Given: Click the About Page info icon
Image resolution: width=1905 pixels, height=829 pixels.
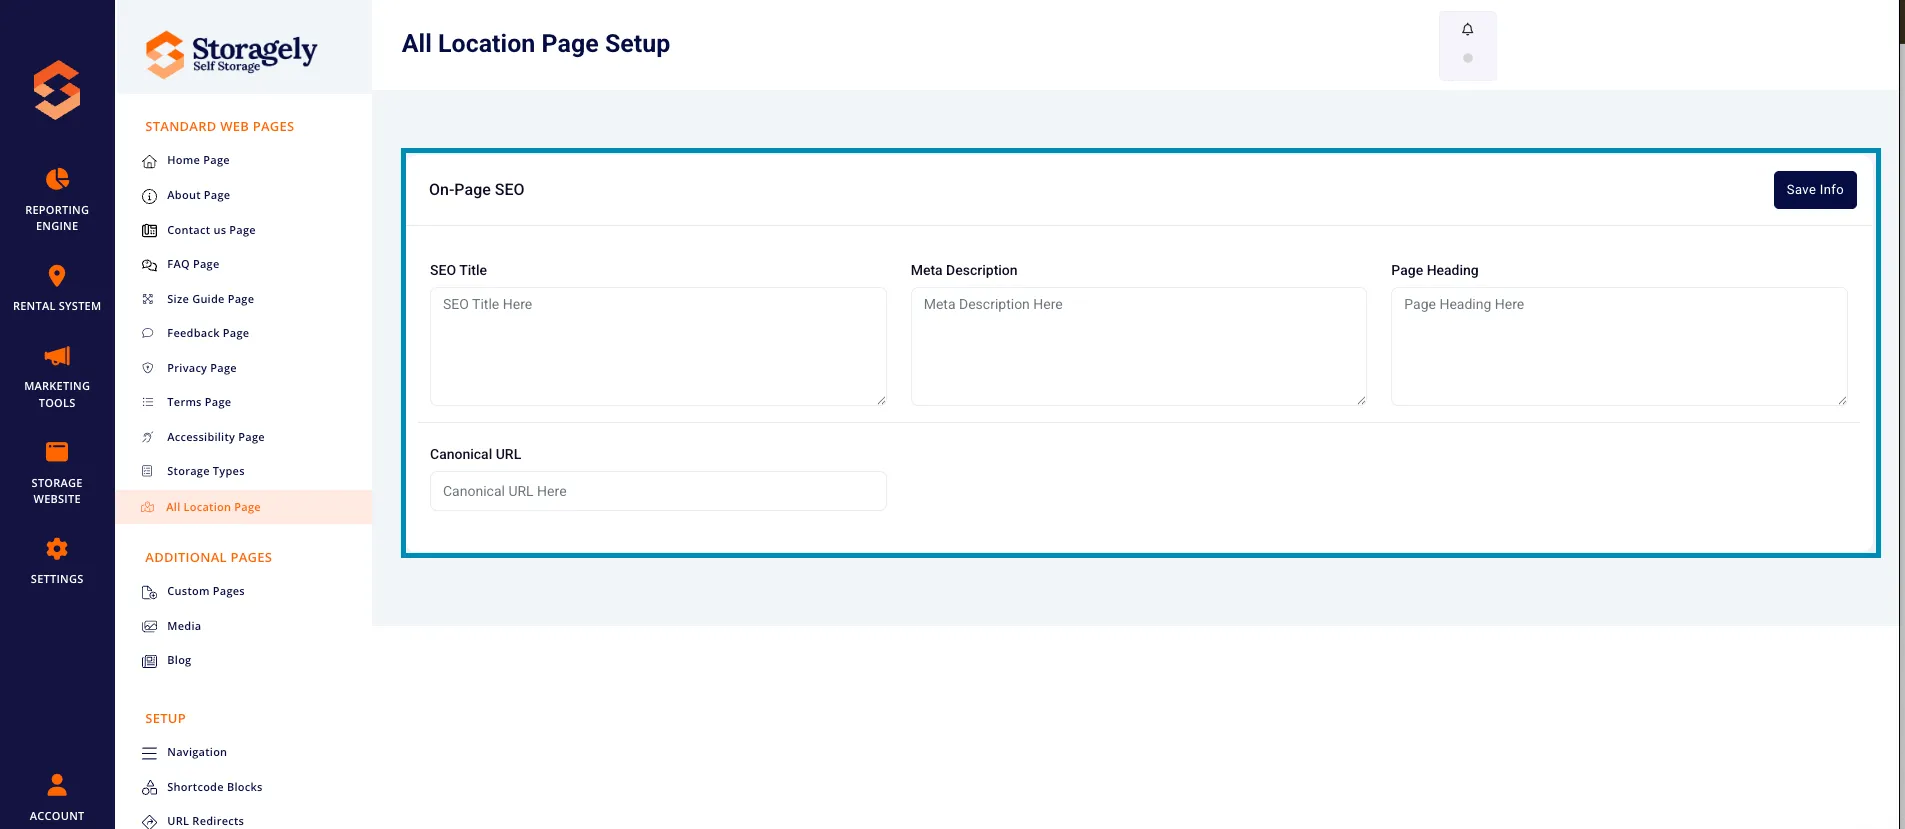Looking at the screenshot, I should click(149, 196).
